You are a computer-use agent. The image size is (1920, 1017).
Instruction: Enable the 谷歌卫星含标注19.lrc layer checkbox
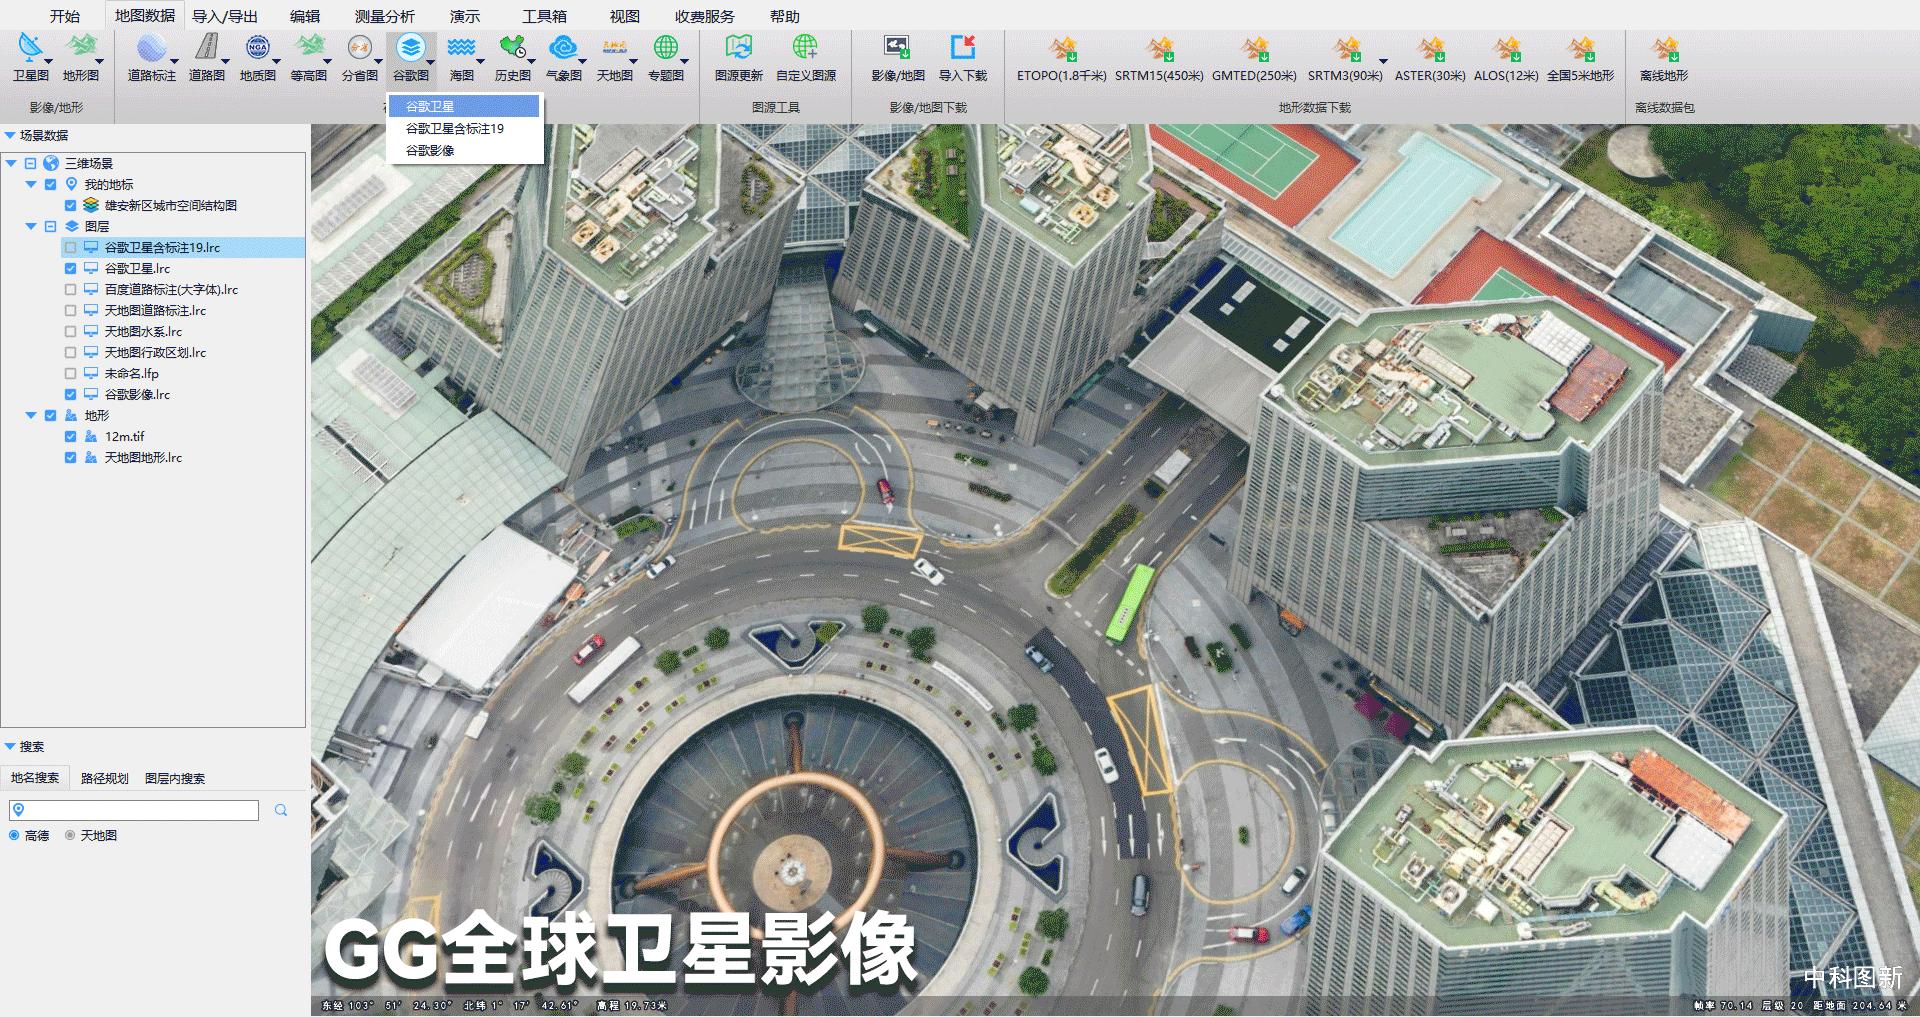[x=70, y=247]
